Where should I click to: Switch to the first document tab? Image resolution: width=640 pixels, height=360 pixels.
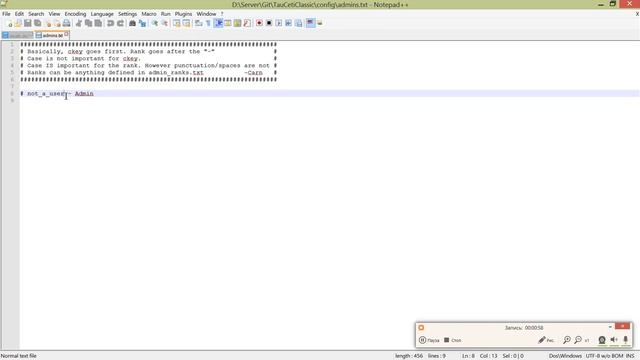pos(18,36)
